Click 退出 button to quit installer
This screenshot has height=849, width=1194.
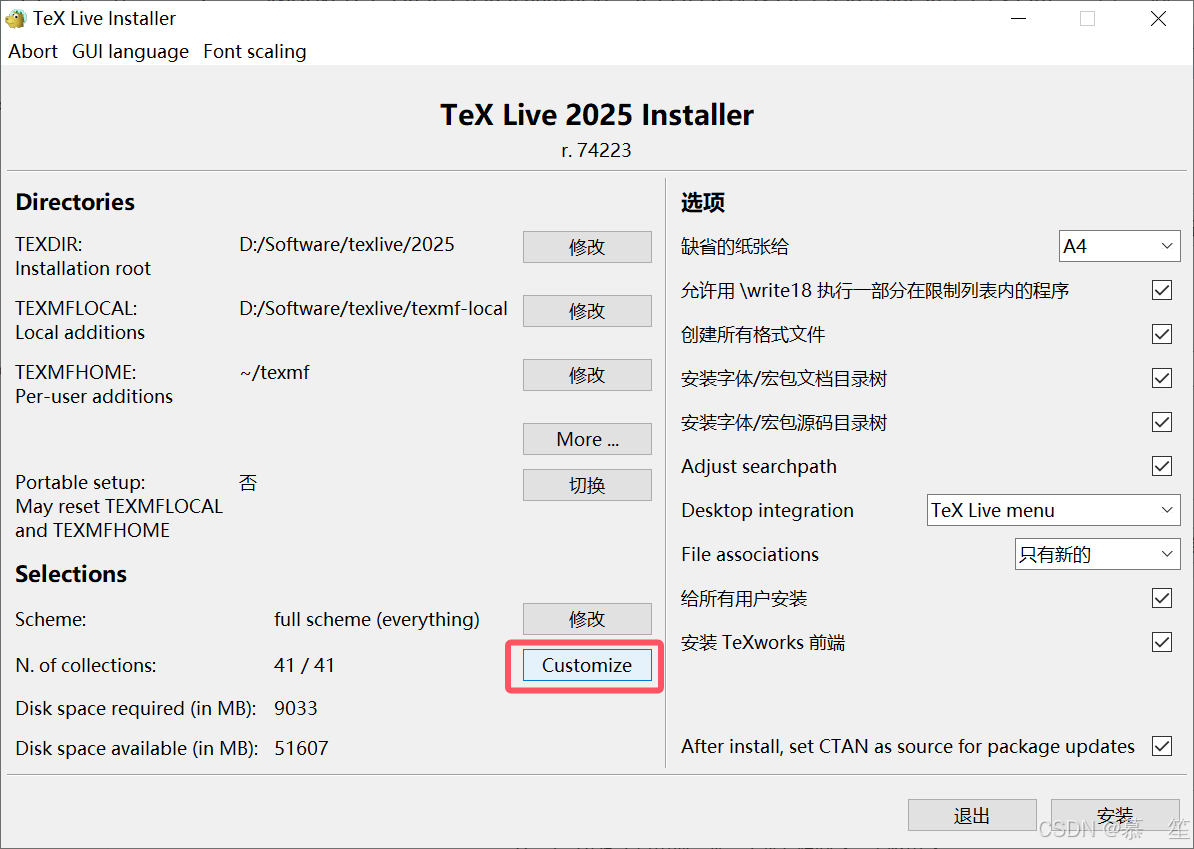coord(972,815)
